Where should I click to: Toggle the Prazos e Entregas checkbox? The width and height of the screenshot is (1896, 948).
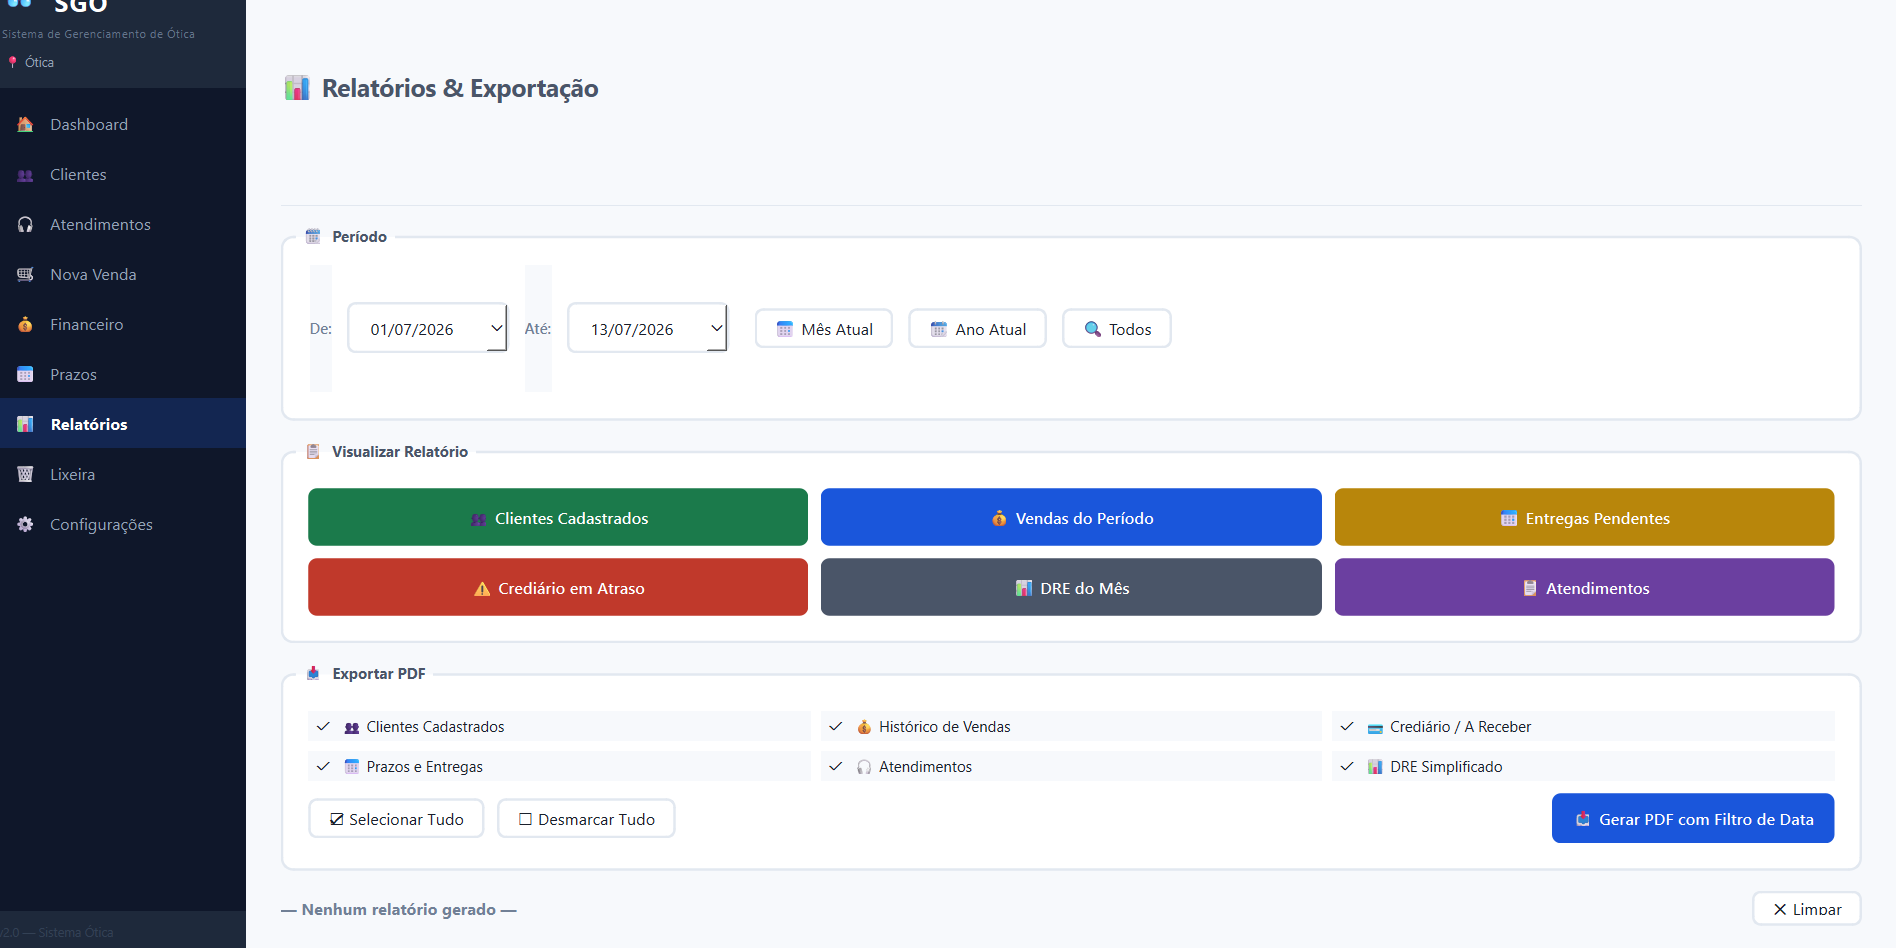coord(323,766)
